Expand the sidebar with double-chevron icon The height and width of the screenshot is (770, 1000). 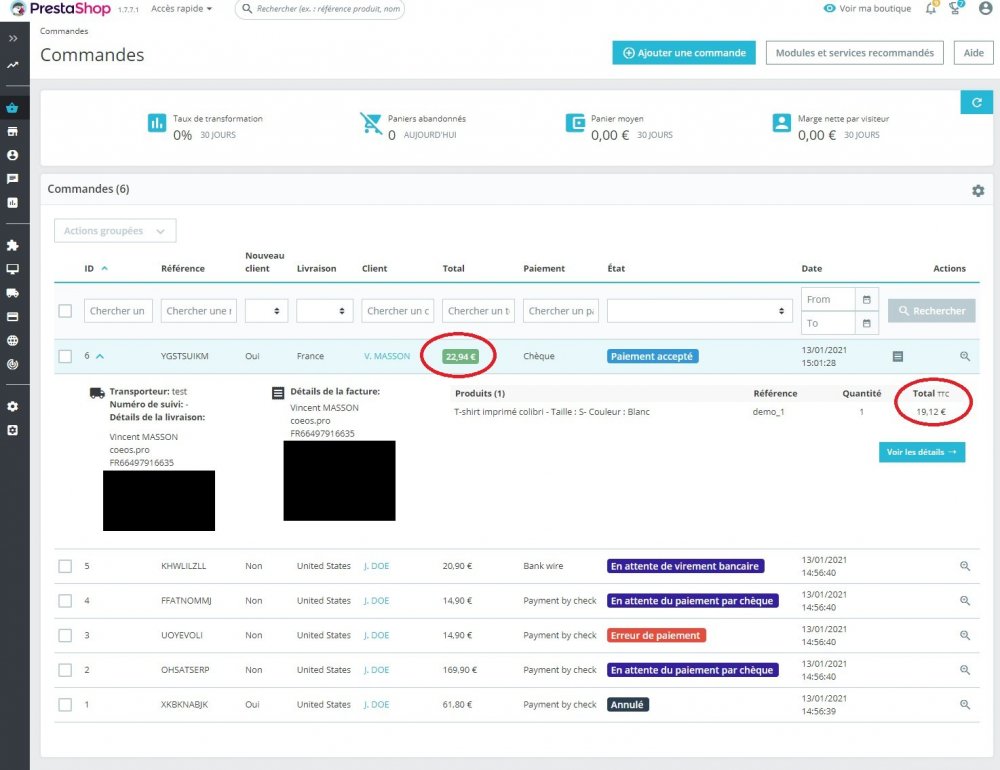[13, 38]
